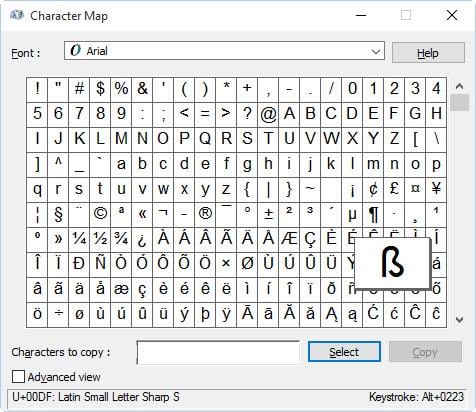Select the left guillemet « character
Image resolution: width=476 pixels, height=412 pixels.
pos(142,214)
